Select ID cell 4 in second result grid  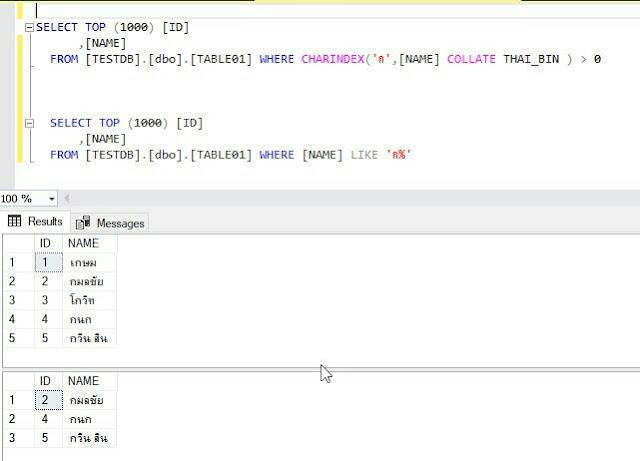pos(49,419)
